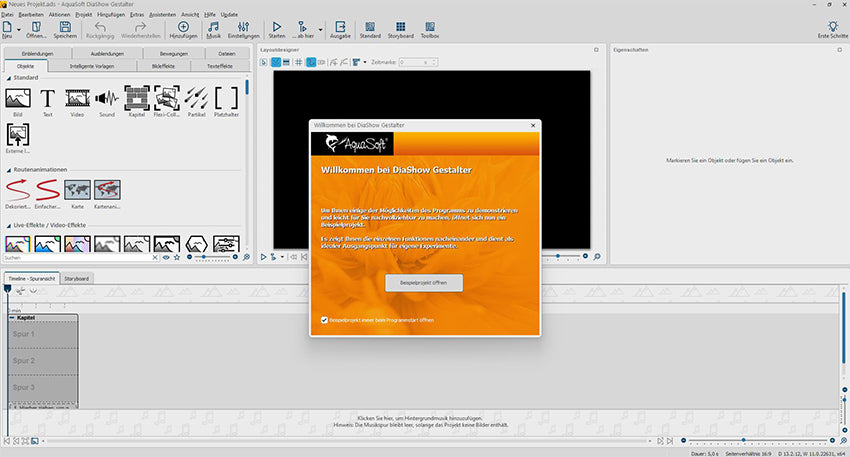Uncheck Beispielprojekt immer beim Programmstart öffnen
Viewport: 850px width, 457px height.
[x=324, y=320]
